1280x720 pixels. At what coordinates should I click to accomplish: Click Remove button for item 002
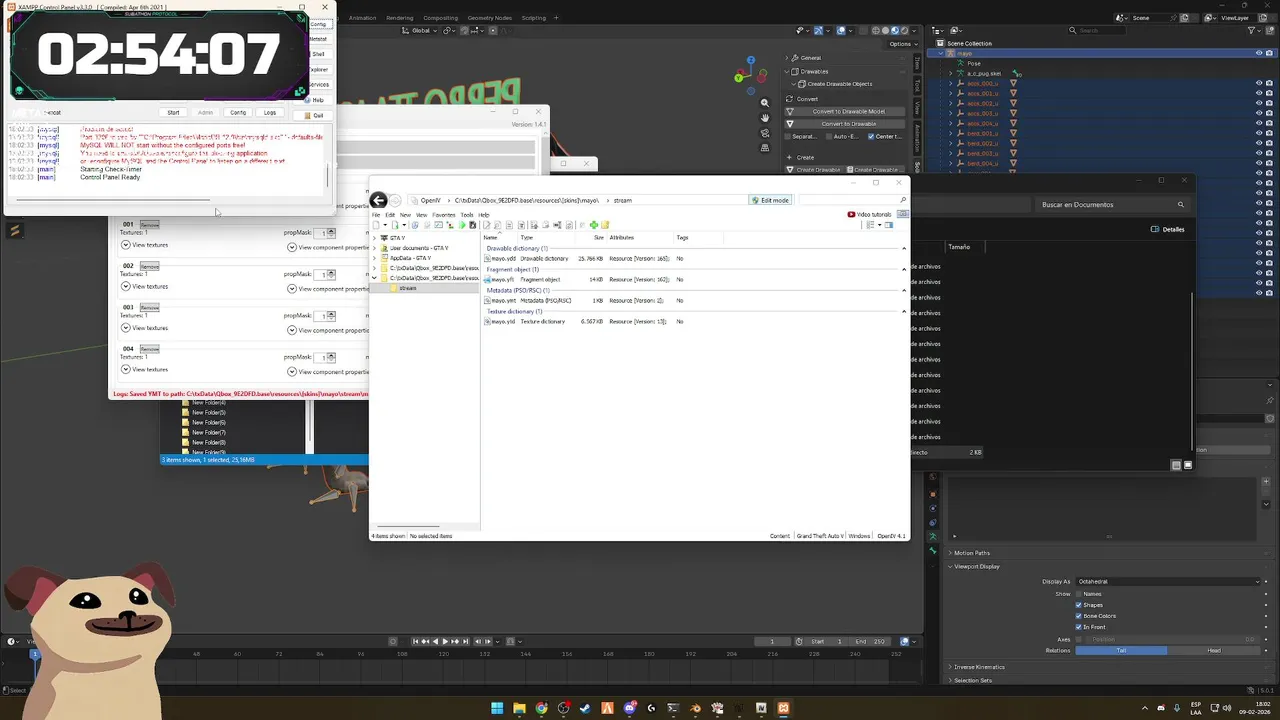point(149,266)
